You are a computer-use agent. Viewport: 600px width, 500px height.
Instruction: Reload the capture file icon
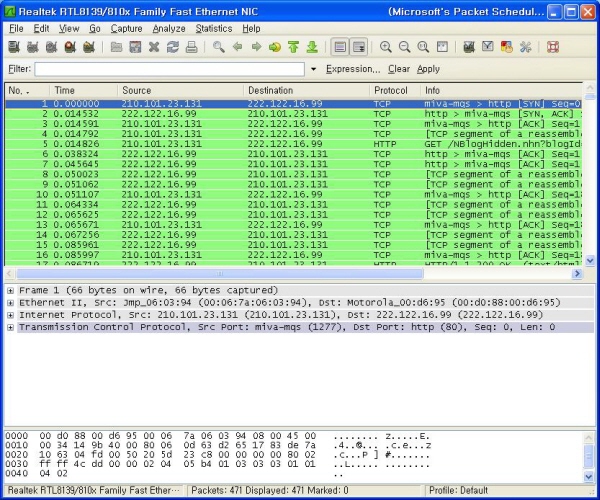click(x=173, y=47)
